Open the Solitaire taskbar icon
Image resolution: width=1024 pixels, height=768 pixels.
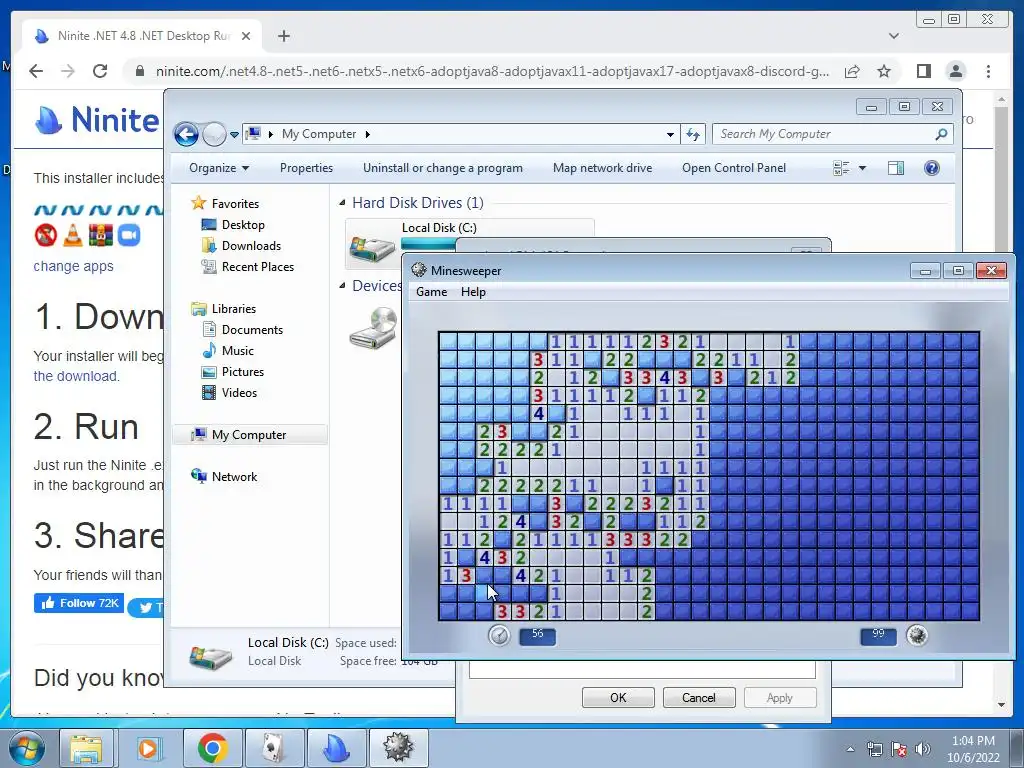tap(273, 748)
